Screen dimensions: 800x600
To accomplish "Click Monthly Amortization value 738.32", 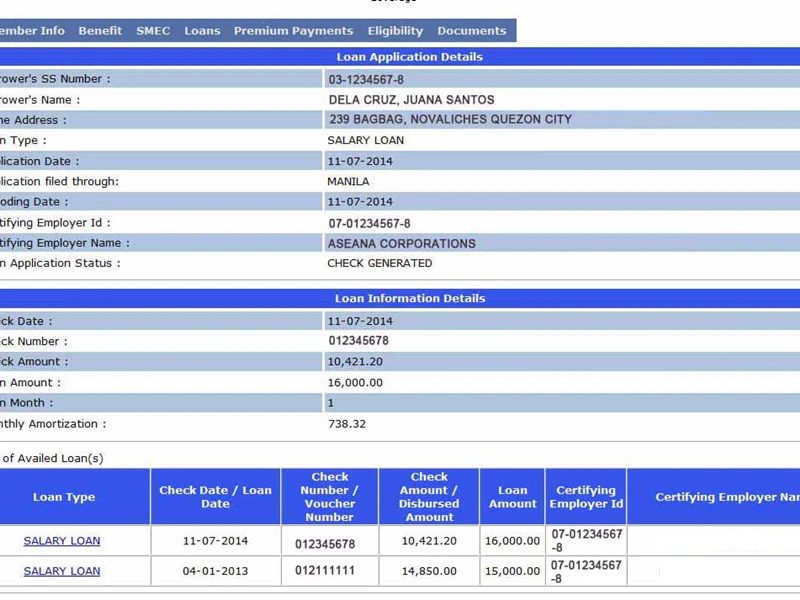I will coord(347,424).
